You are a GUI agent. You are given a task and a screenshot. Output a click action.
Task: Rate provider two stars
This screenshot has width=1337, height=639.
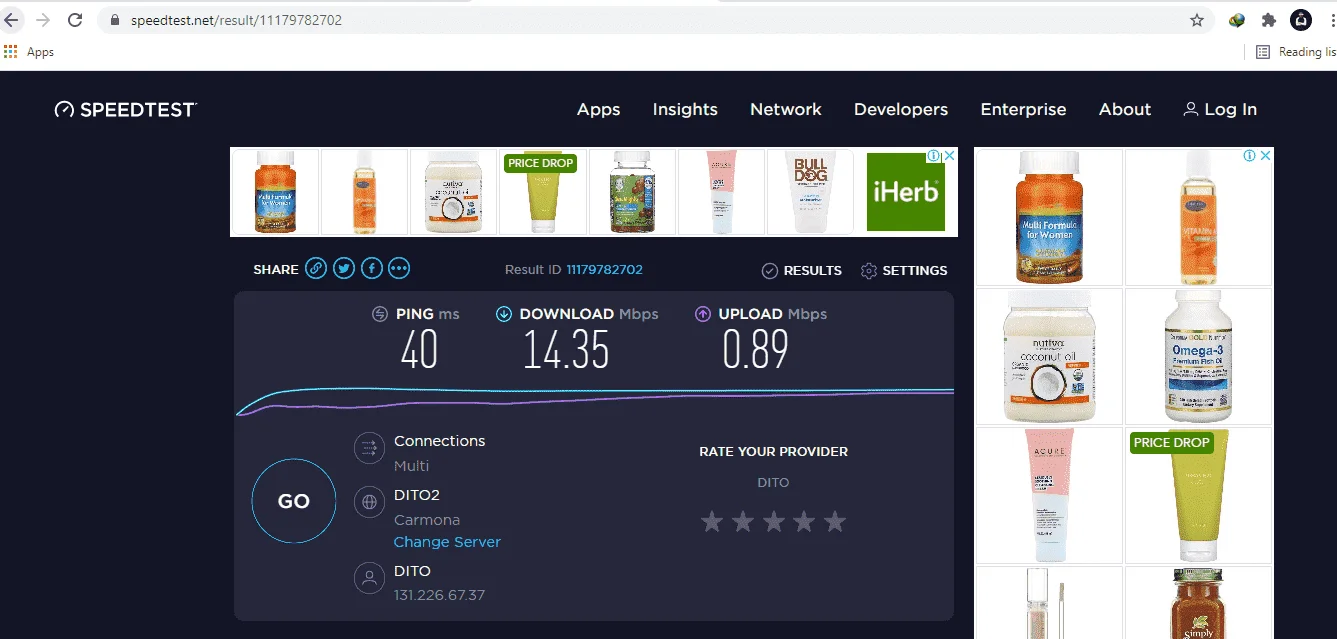(x=742, y=522)
